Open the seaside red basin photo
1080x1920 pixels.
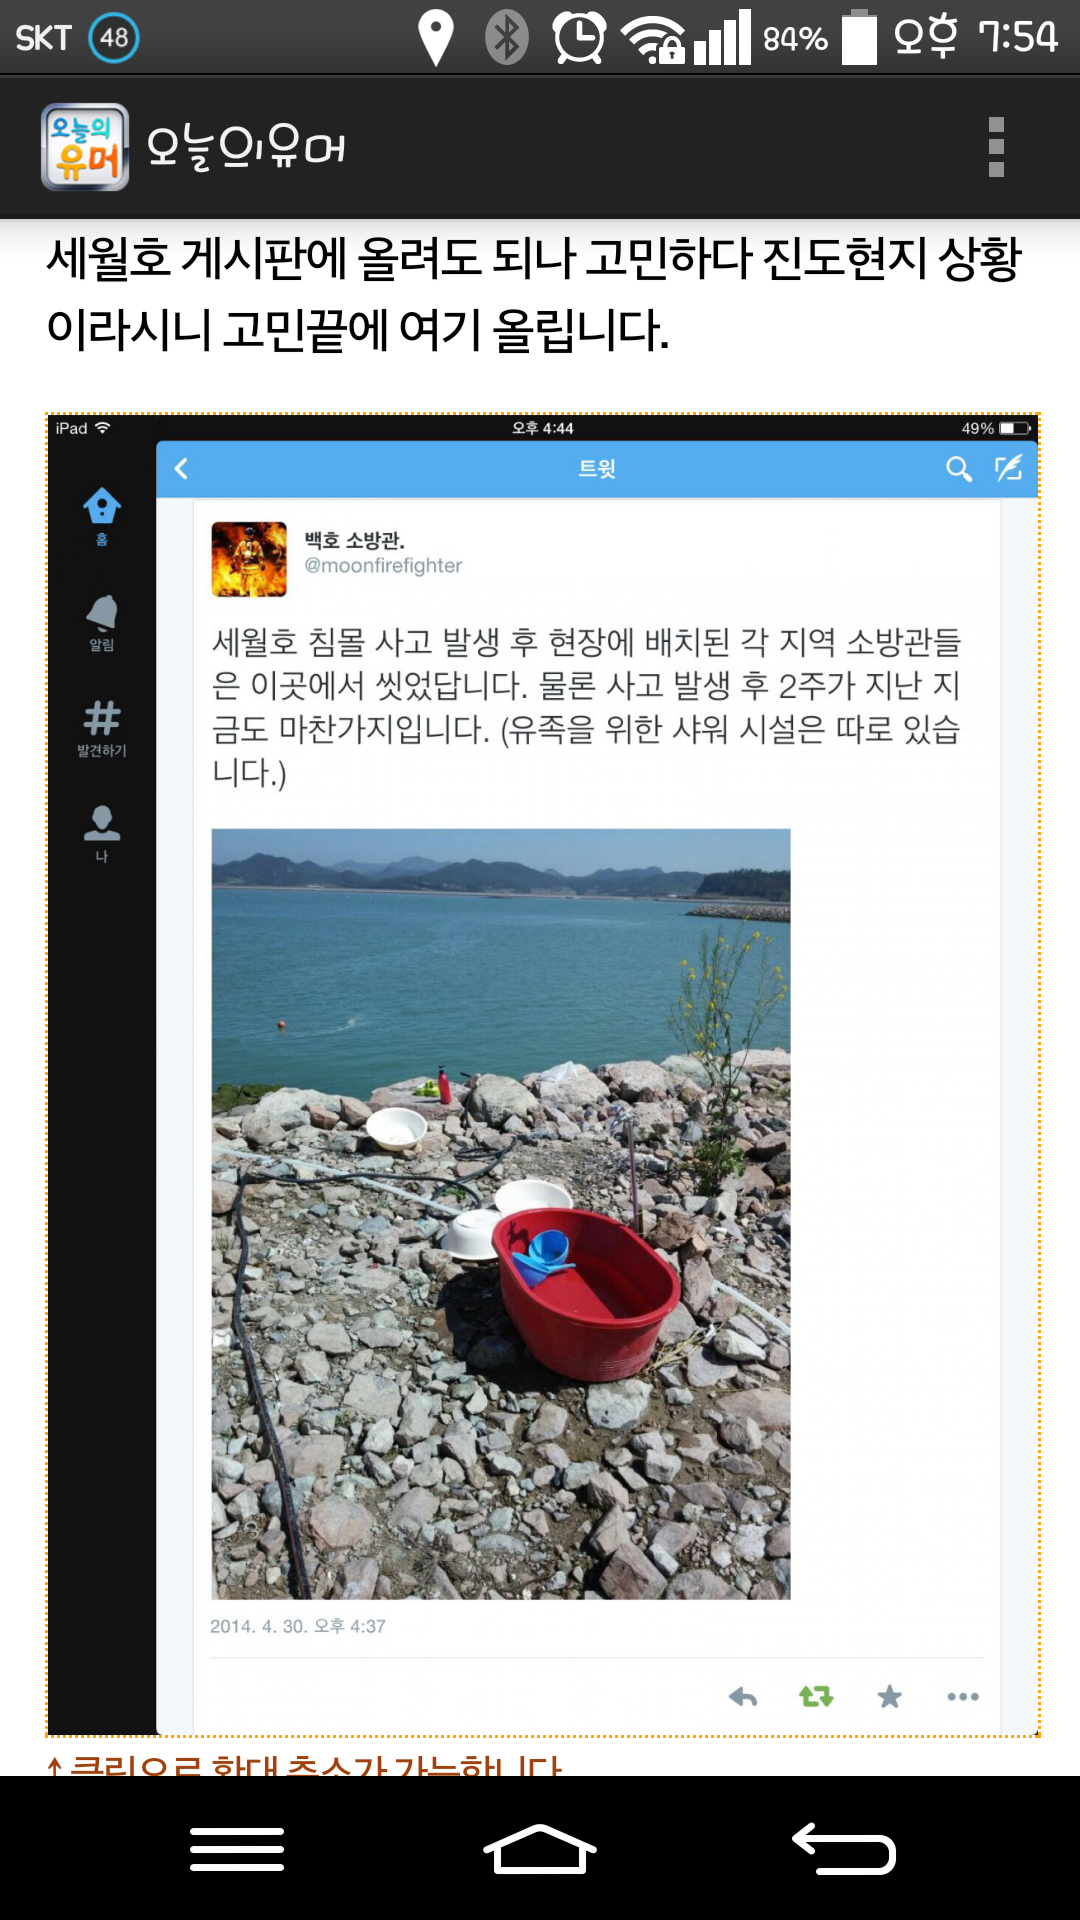[501, 1213]
